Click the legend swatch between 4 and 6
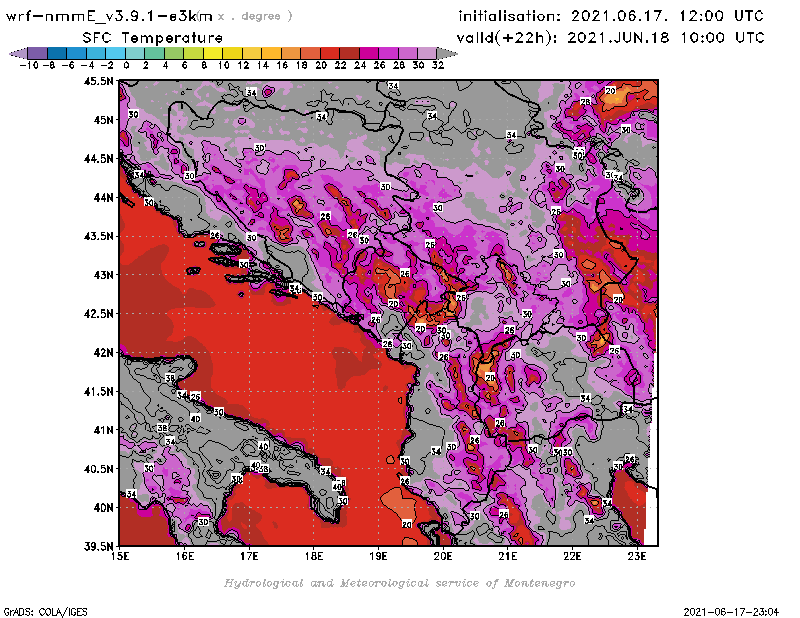The image size is (800, 618). tap(174, 53)
